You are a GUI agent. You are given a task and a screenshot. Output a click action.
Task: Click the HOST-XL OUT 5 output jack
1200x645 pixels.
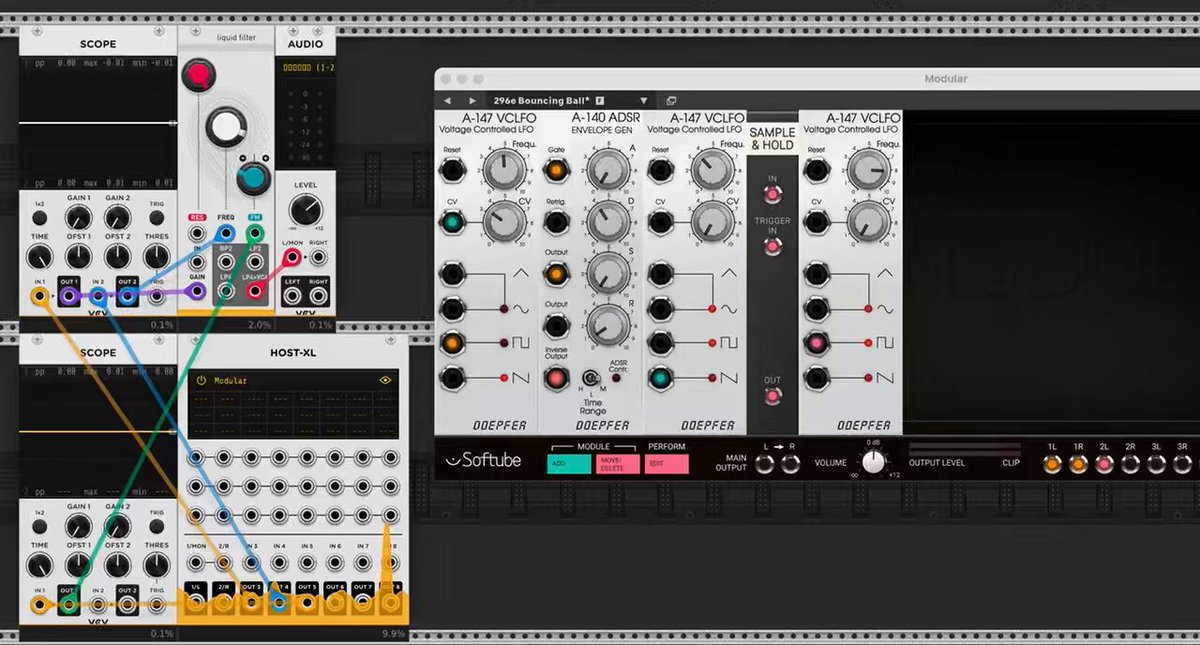[x=307, y=603]
